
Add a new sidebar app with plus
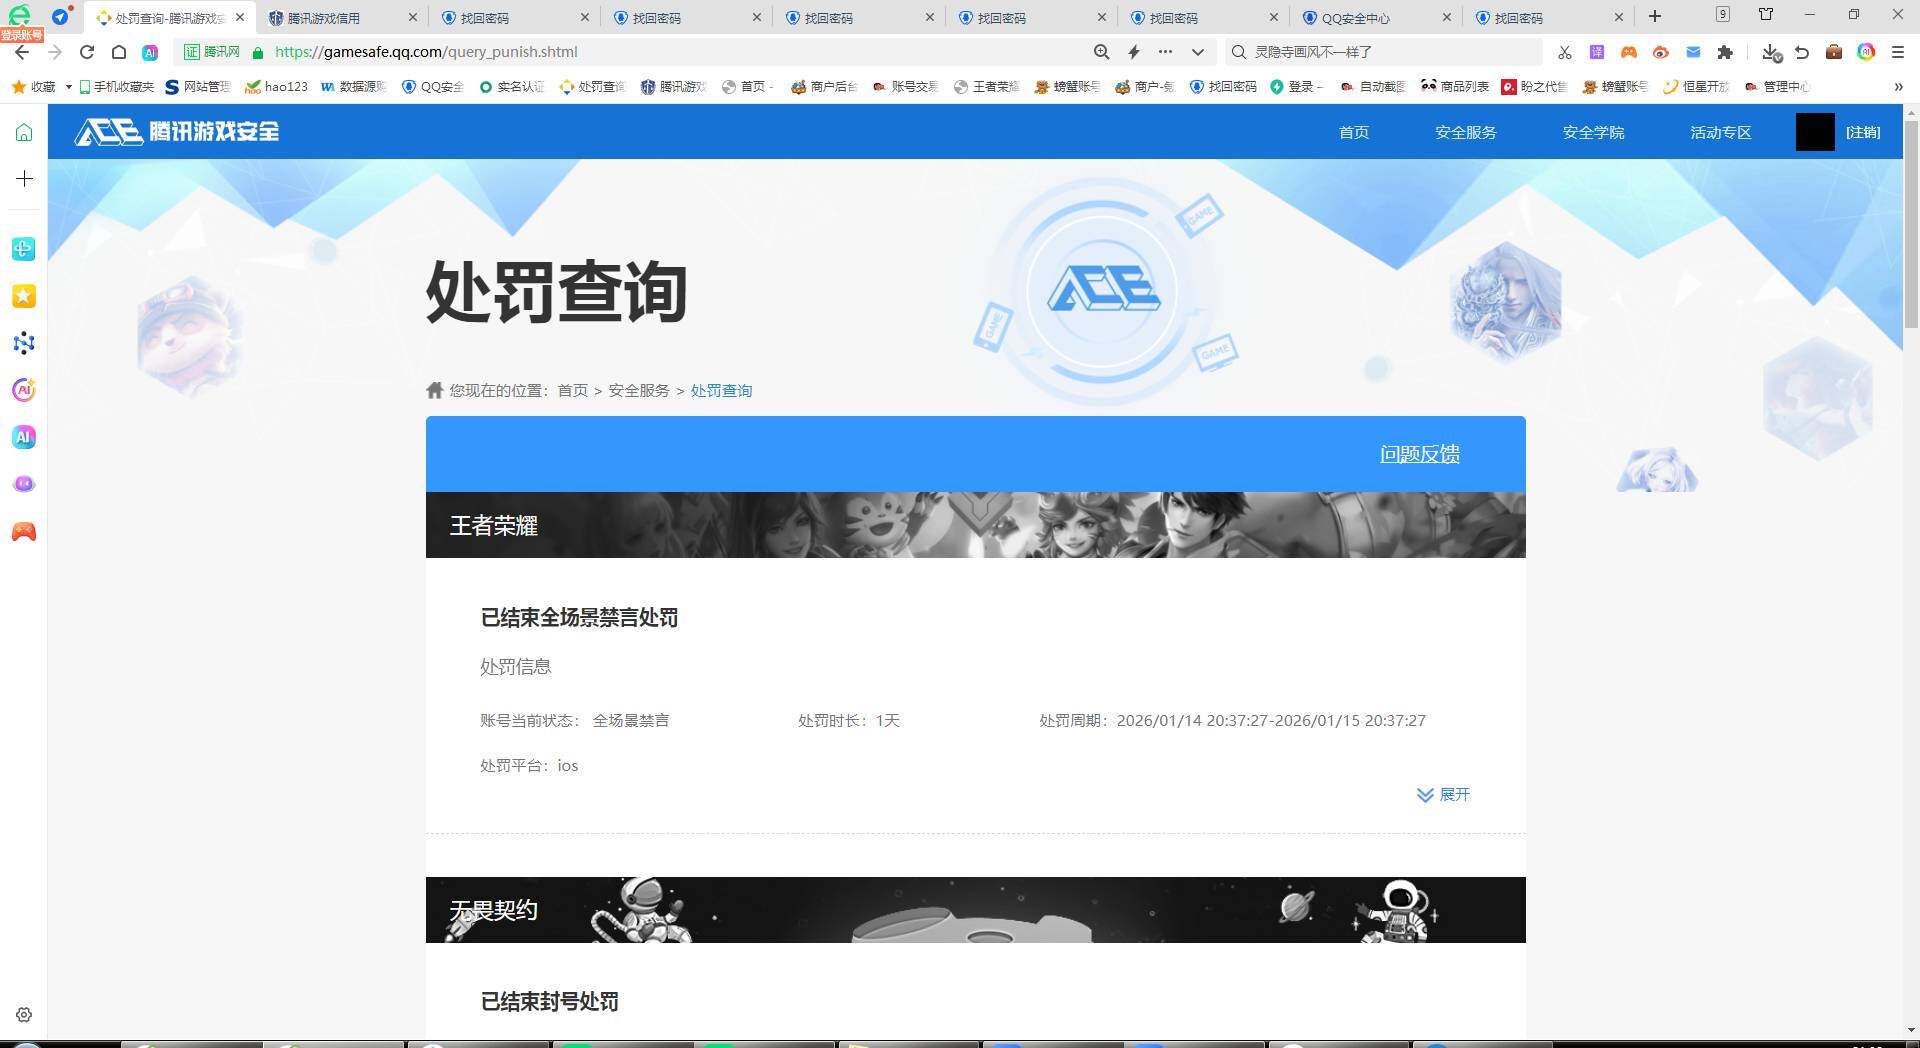point(24,179)
